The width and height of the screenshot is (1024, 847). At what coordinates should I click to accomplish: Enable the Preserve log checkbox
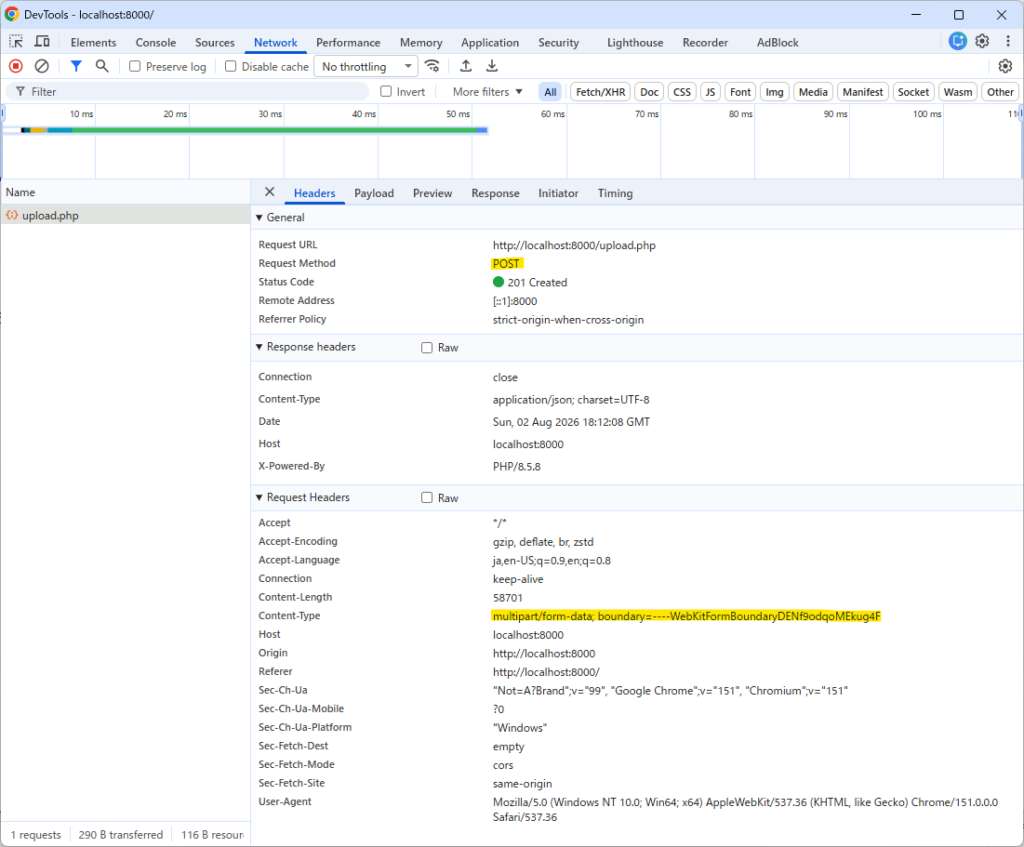(135, 67)
